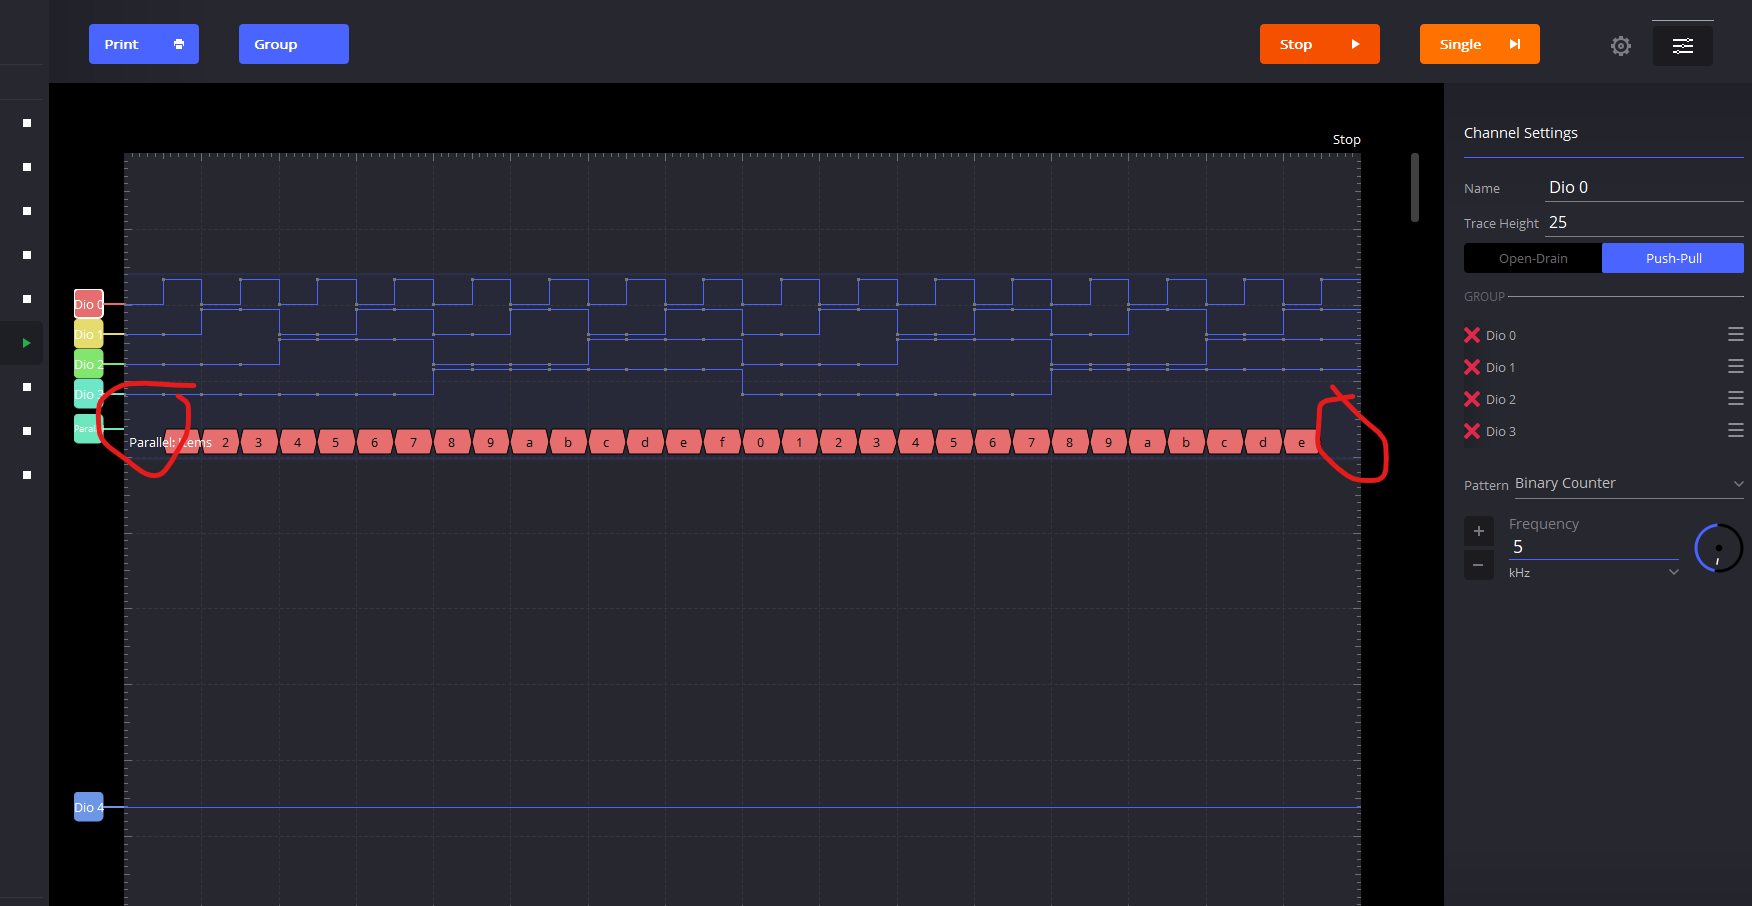1752x906 pixels.
Task: Click the green play arrow in the left sidebar
Action: pos(24,343)
